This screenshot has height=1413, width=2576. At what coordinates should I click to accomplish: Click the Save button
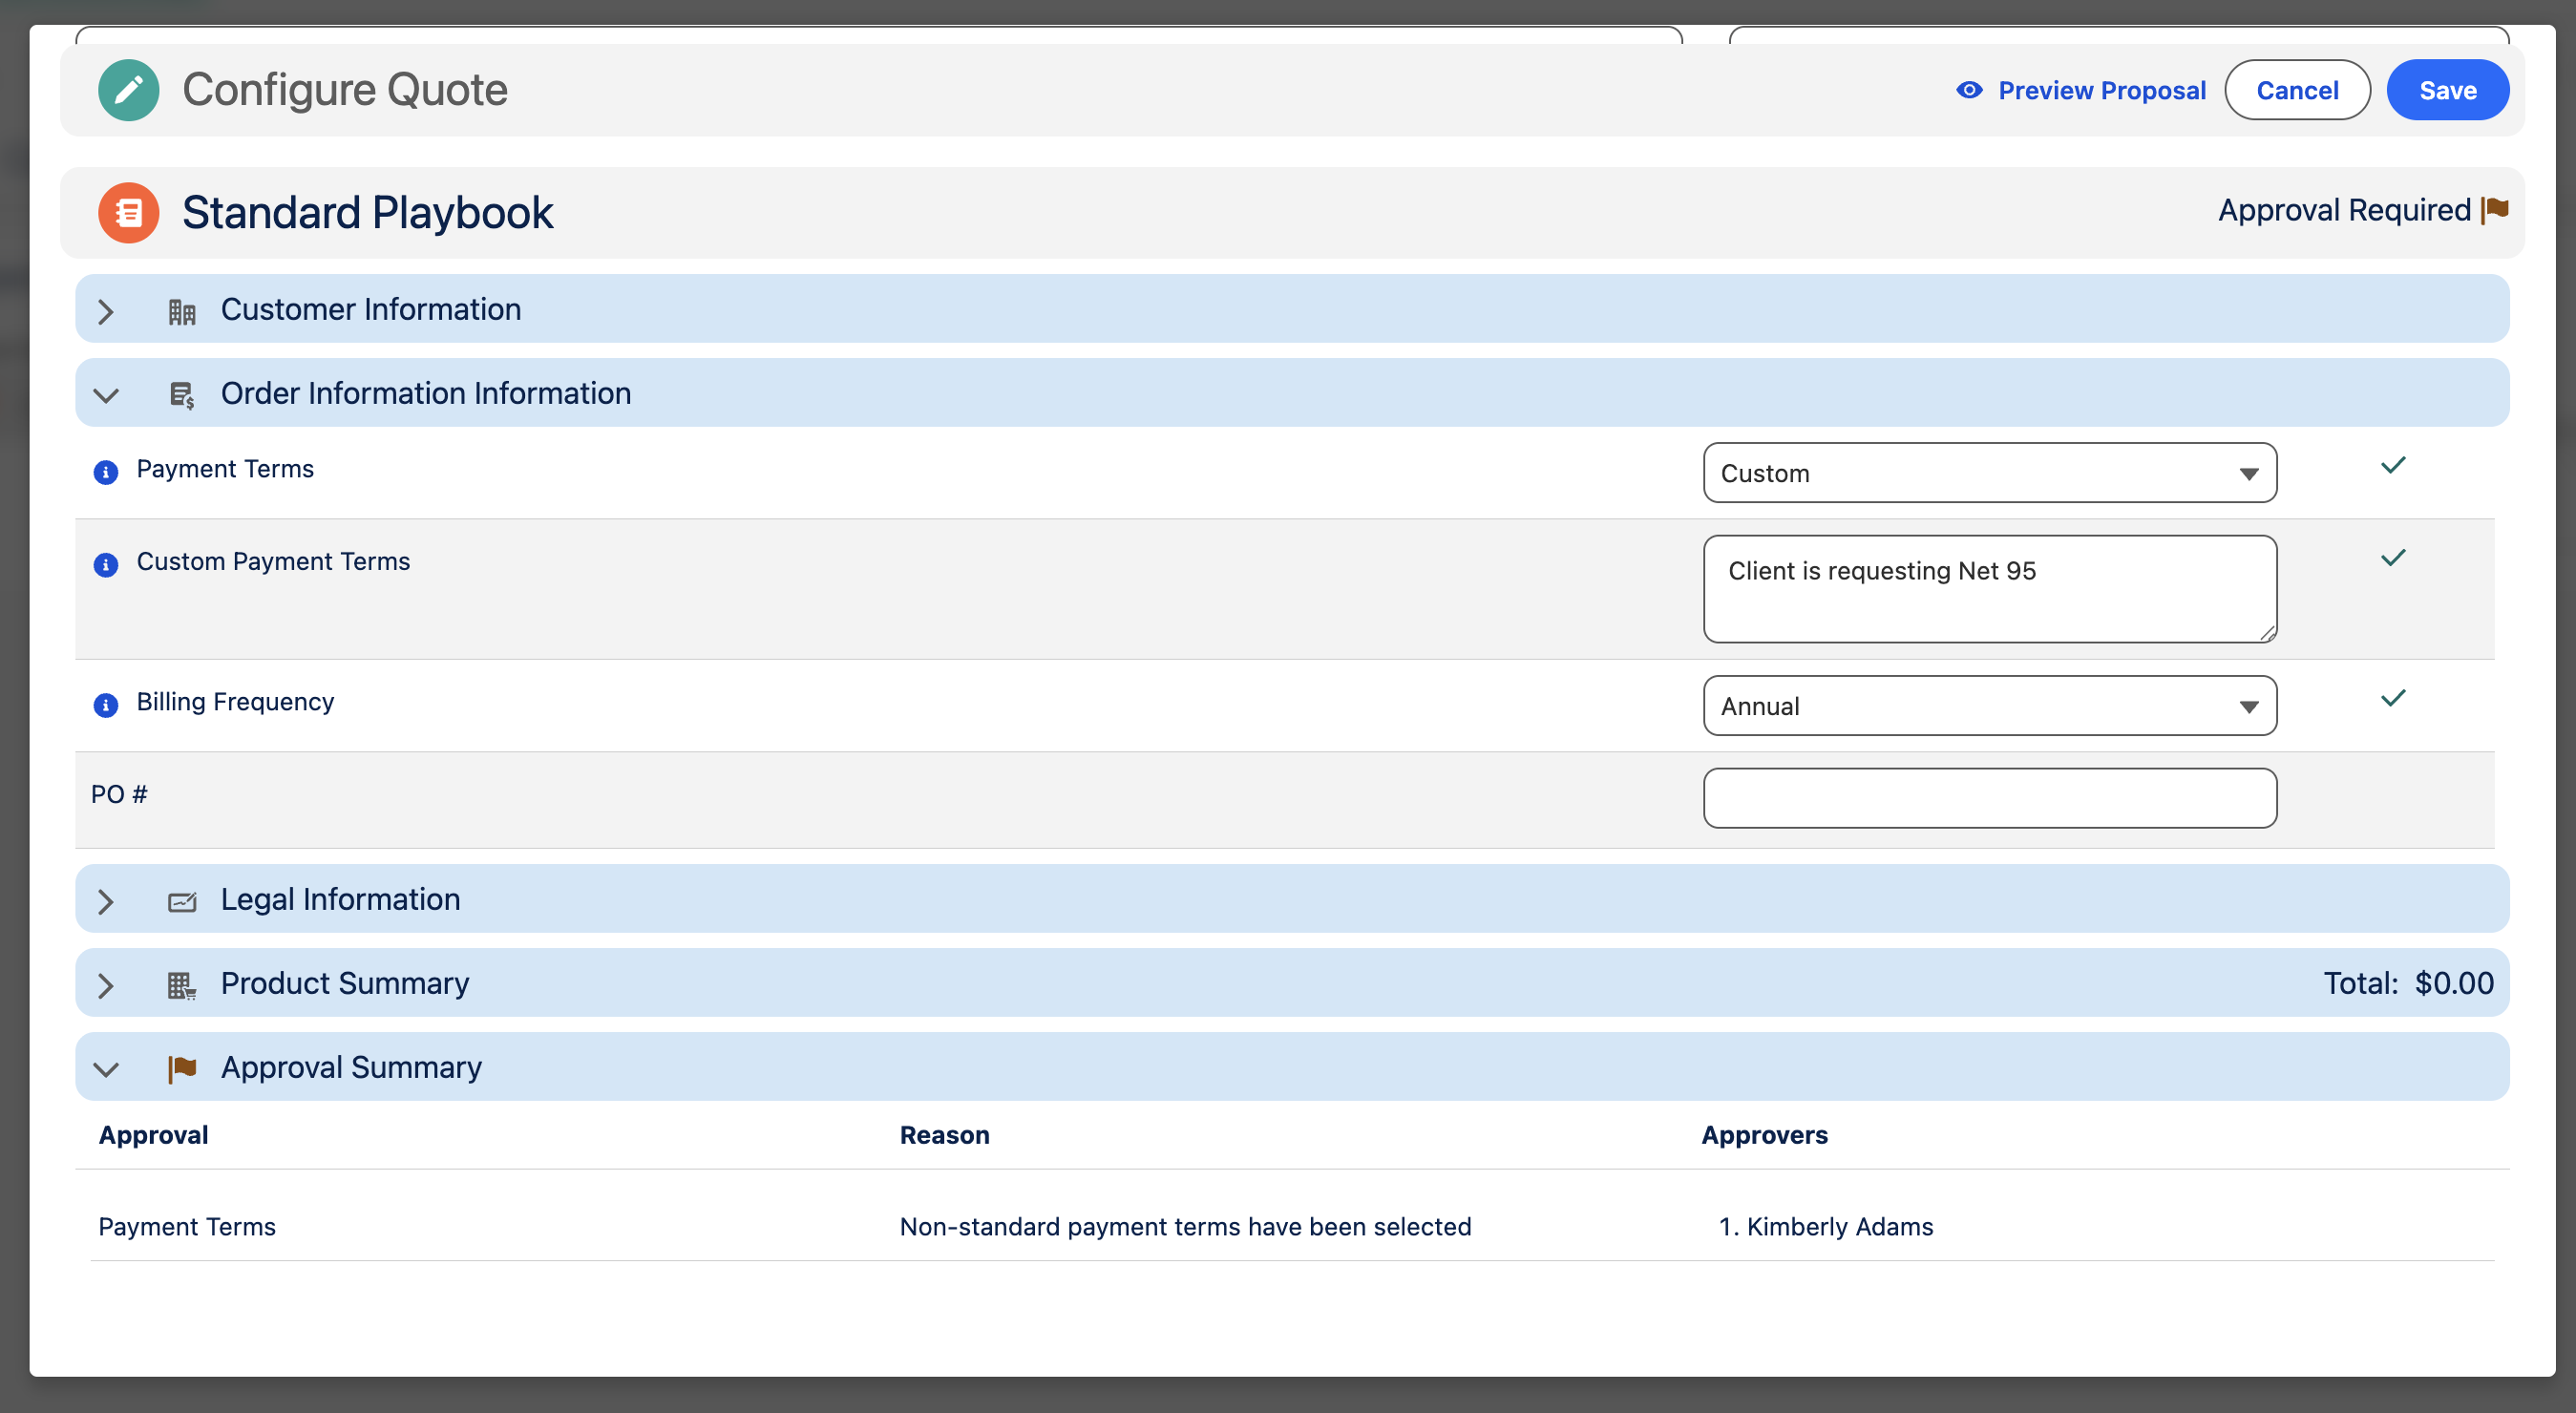click(x=2447, y=90)
